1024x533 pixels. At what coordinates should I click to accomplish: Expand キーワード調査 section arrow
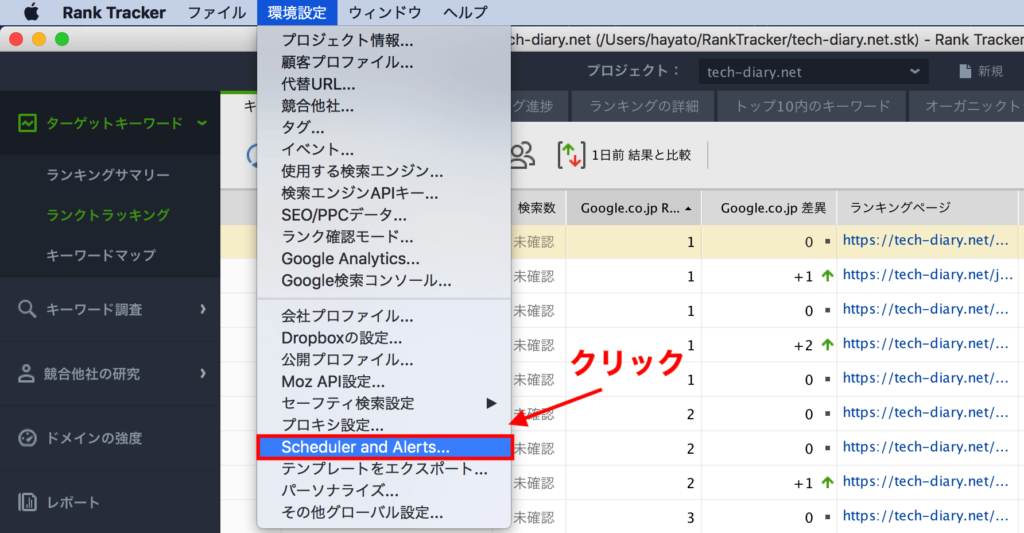point(203,309)
